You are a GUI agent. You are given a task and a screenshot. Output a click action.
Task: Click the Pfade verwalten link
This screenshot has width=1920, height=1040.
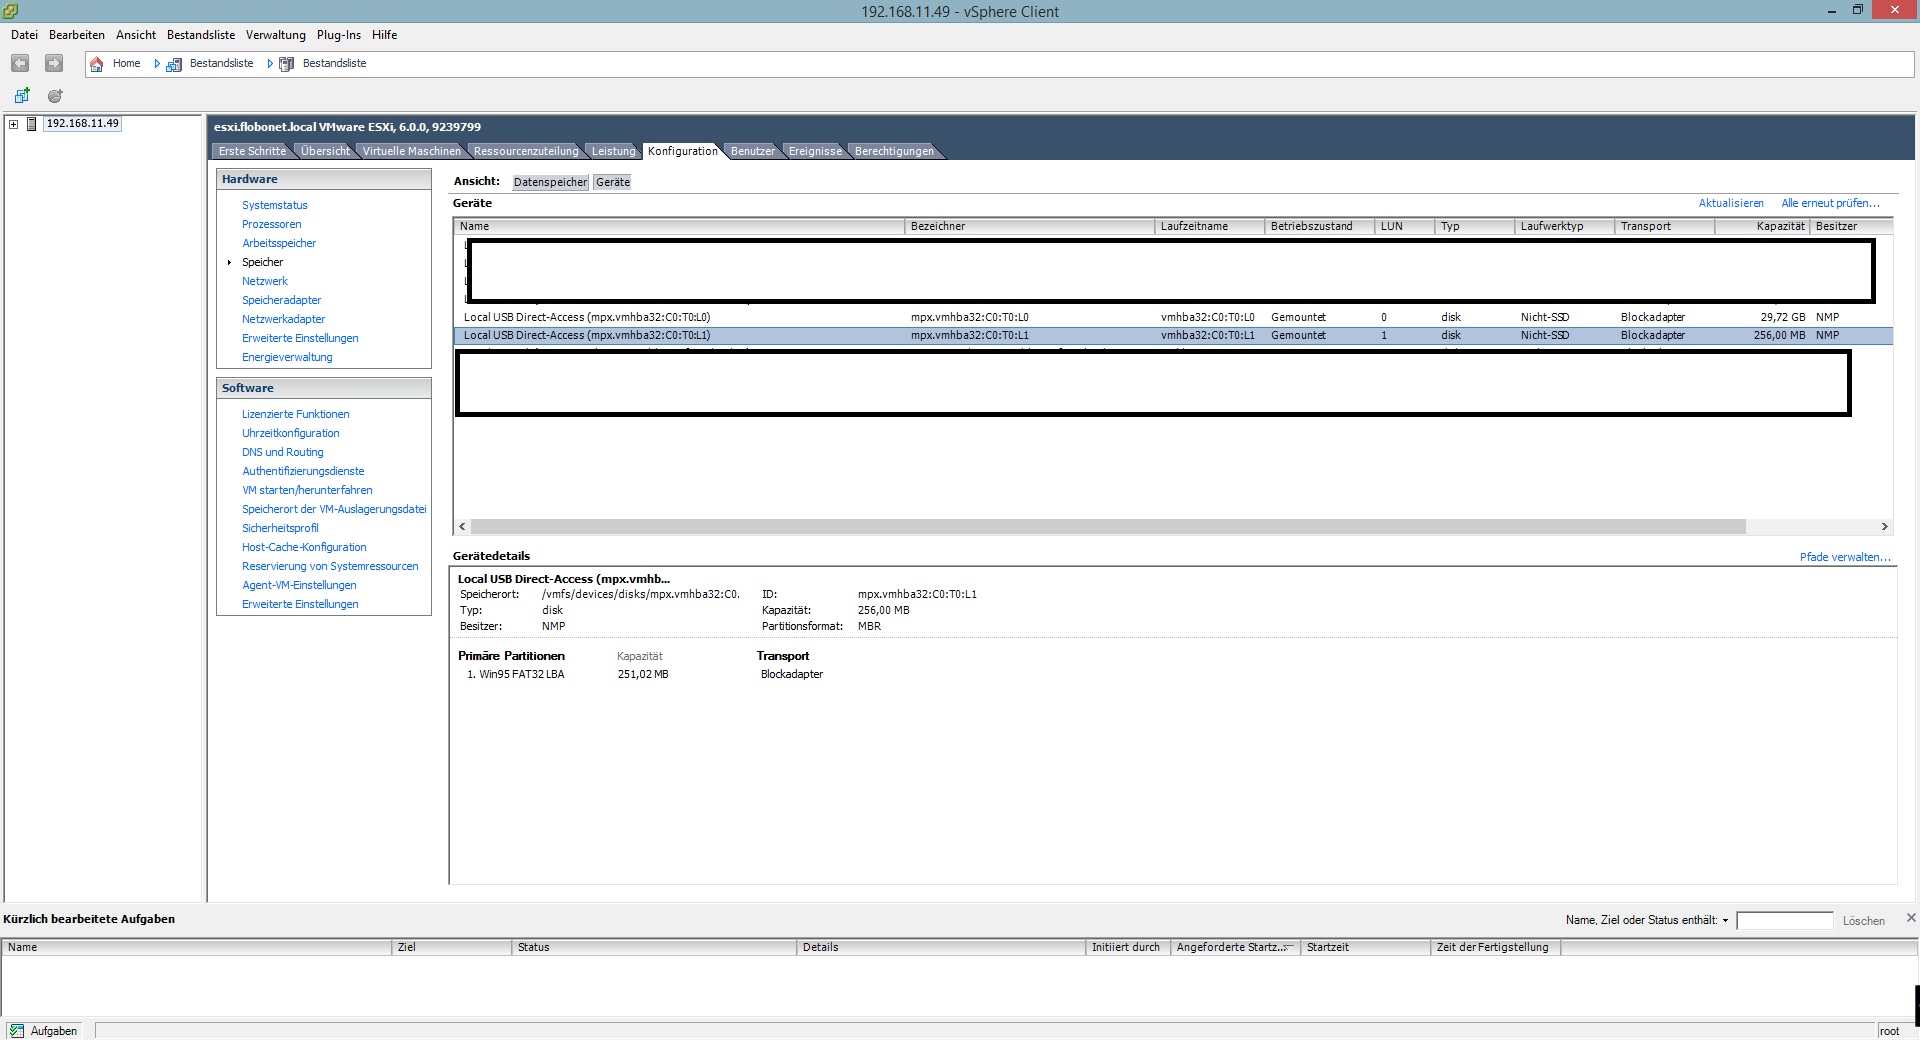[1844, 557]
